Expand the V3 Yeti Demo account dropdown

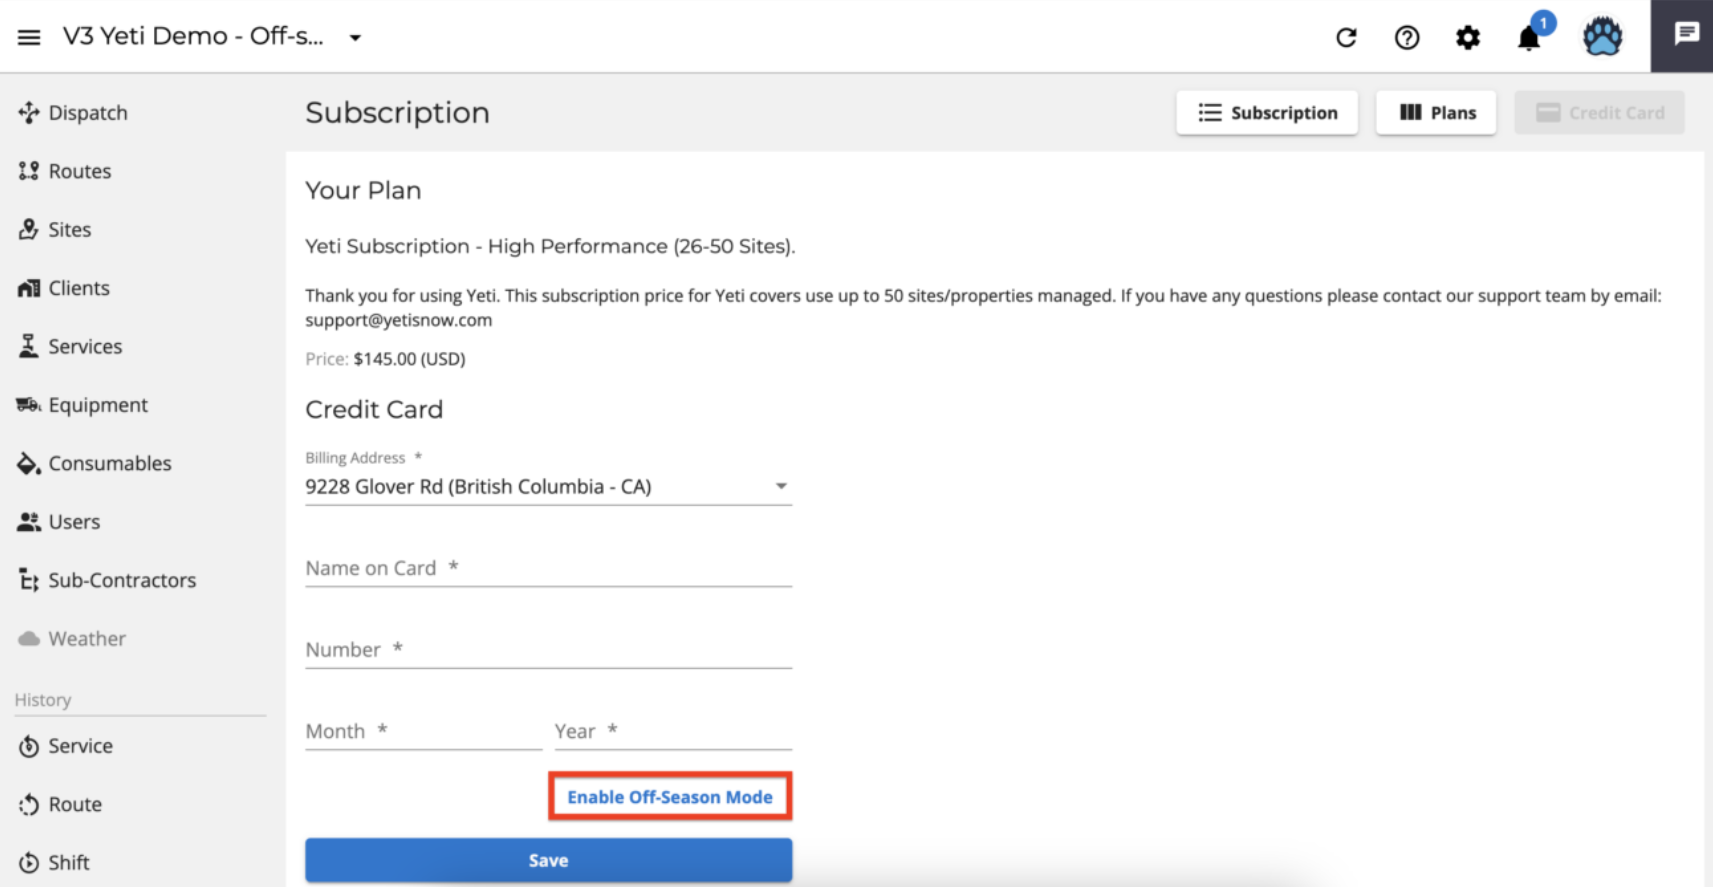[x=355, y=38]
